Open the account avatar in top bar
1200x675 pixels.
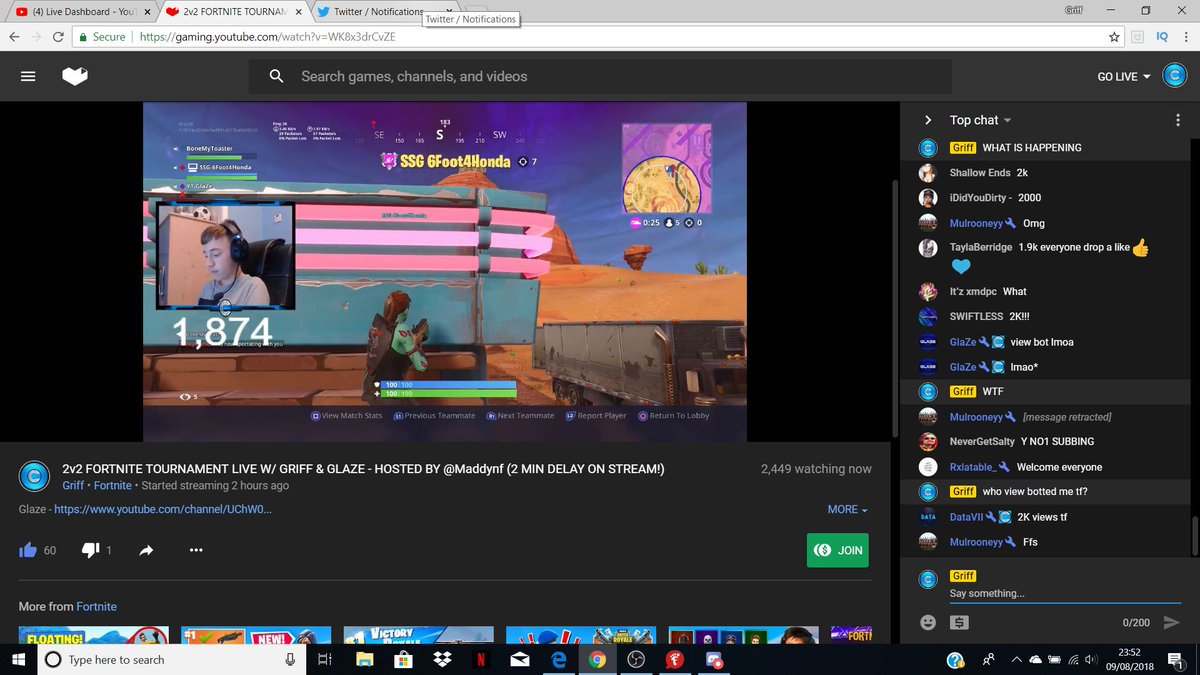[x=1174, y=76]
